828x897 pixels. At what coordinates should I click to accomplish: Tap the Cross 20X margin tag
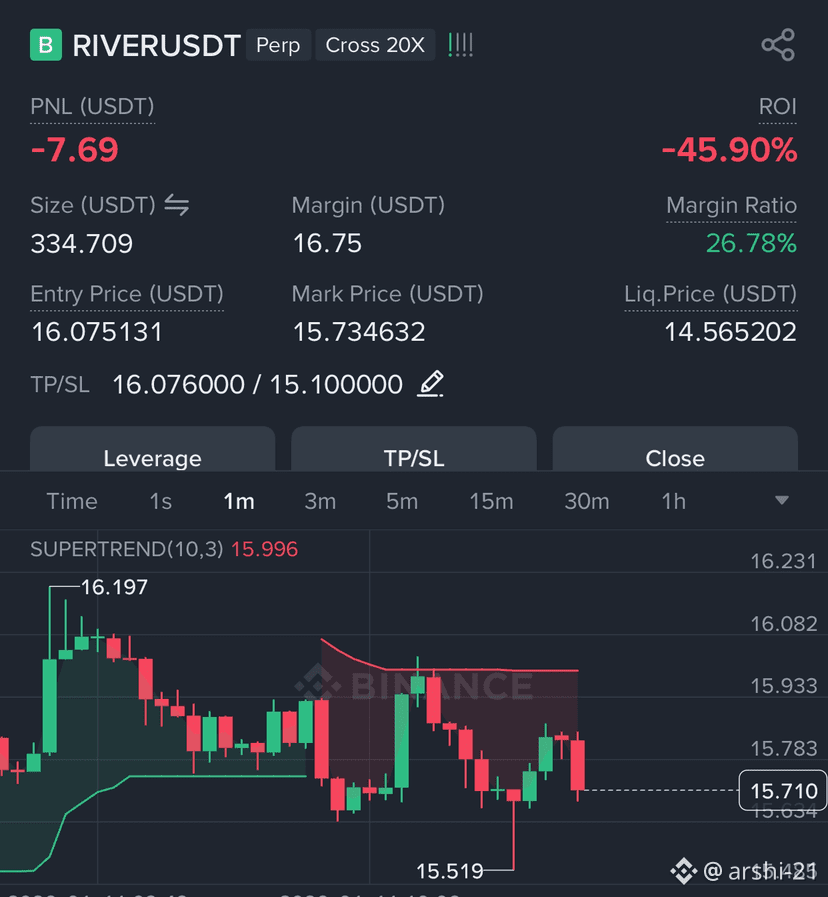(x=375, y=45)
